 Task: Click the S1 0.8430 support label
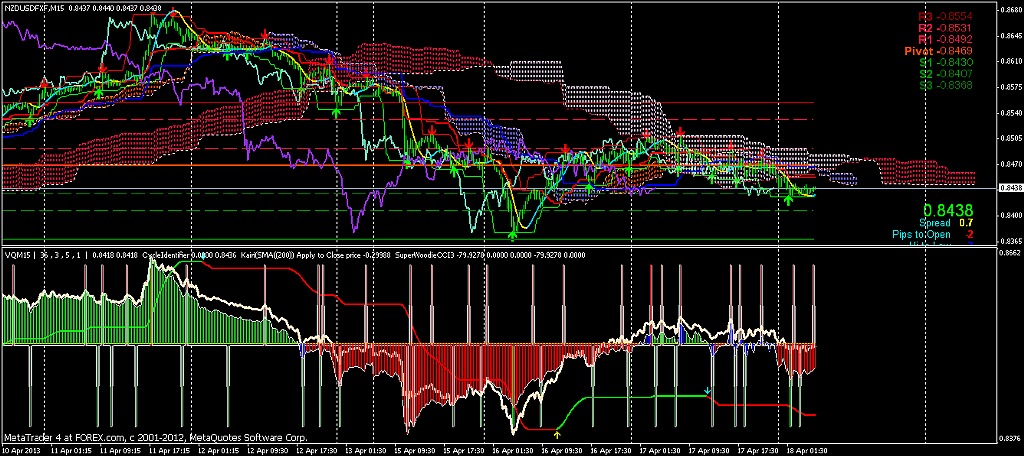[x=946, y=62]
